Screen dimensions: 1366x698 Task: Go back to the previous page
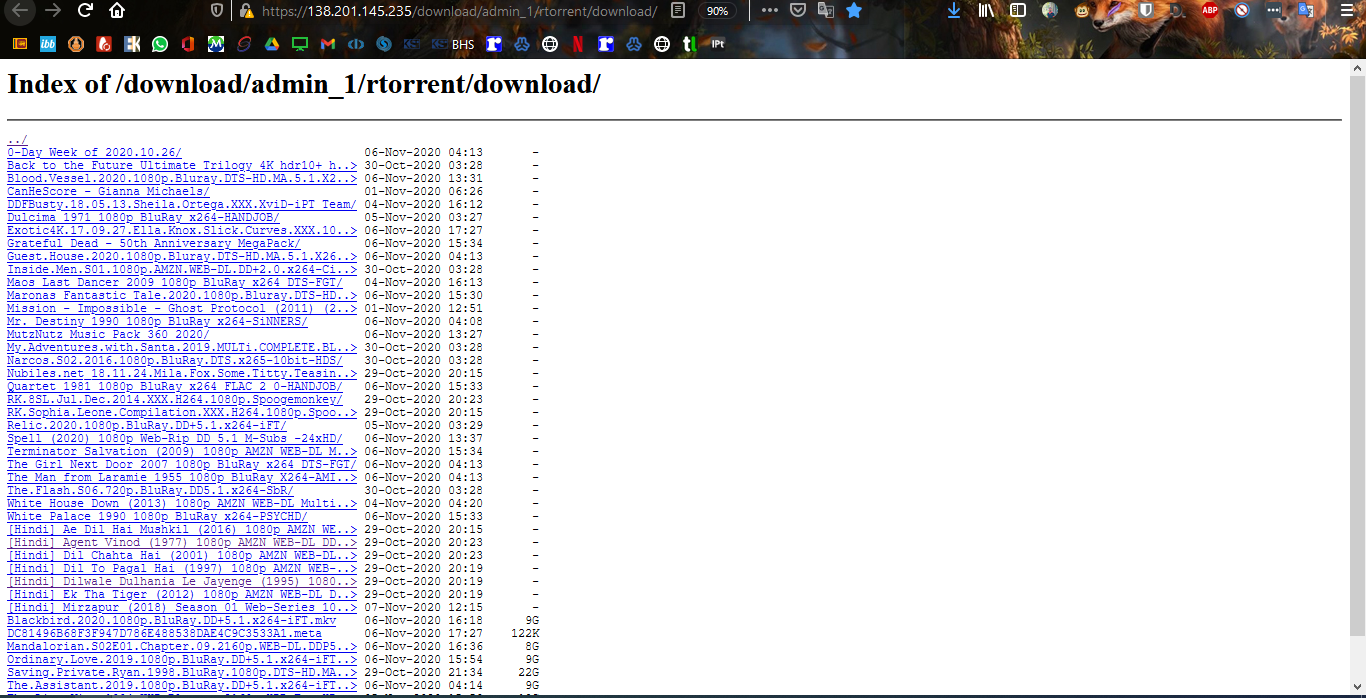tap(20, 11)
